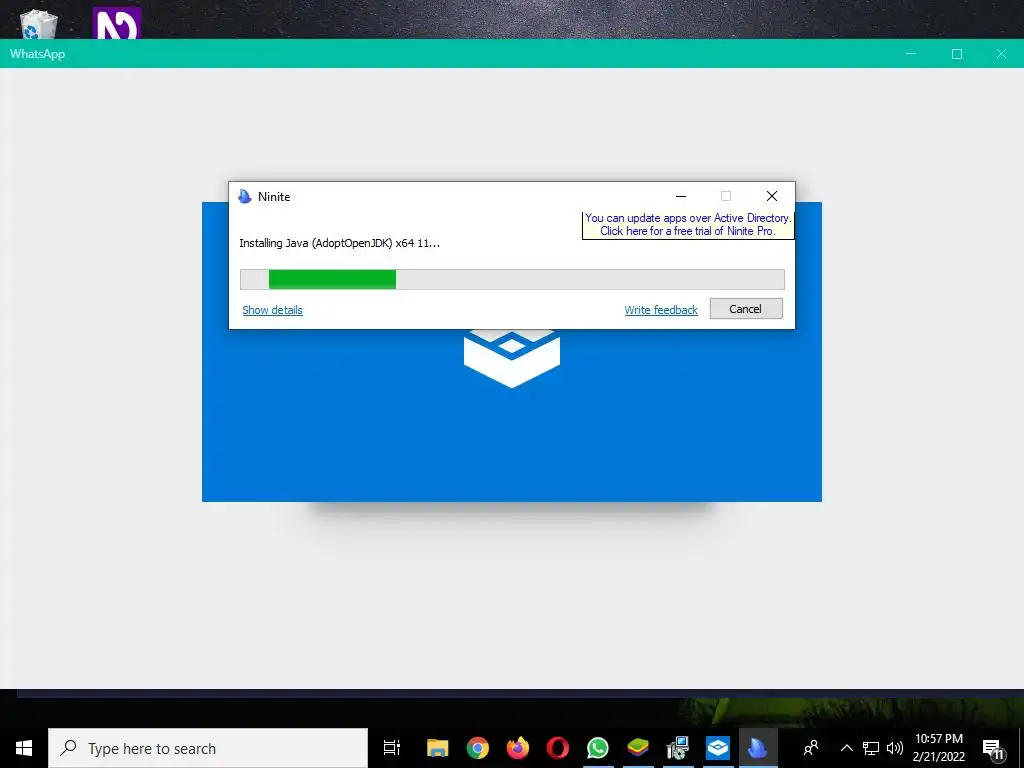Click the white box logo in blue panel
1024x768 pixels.
point(511,358)
